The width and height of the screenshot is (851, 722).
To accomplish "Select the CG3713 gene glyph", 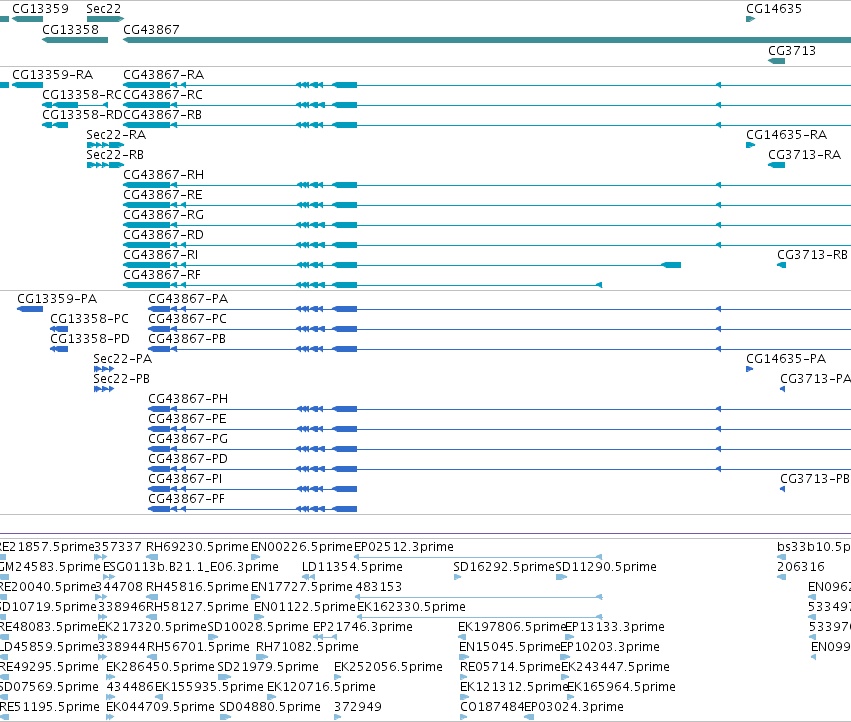I will click(x=777, y=61).
